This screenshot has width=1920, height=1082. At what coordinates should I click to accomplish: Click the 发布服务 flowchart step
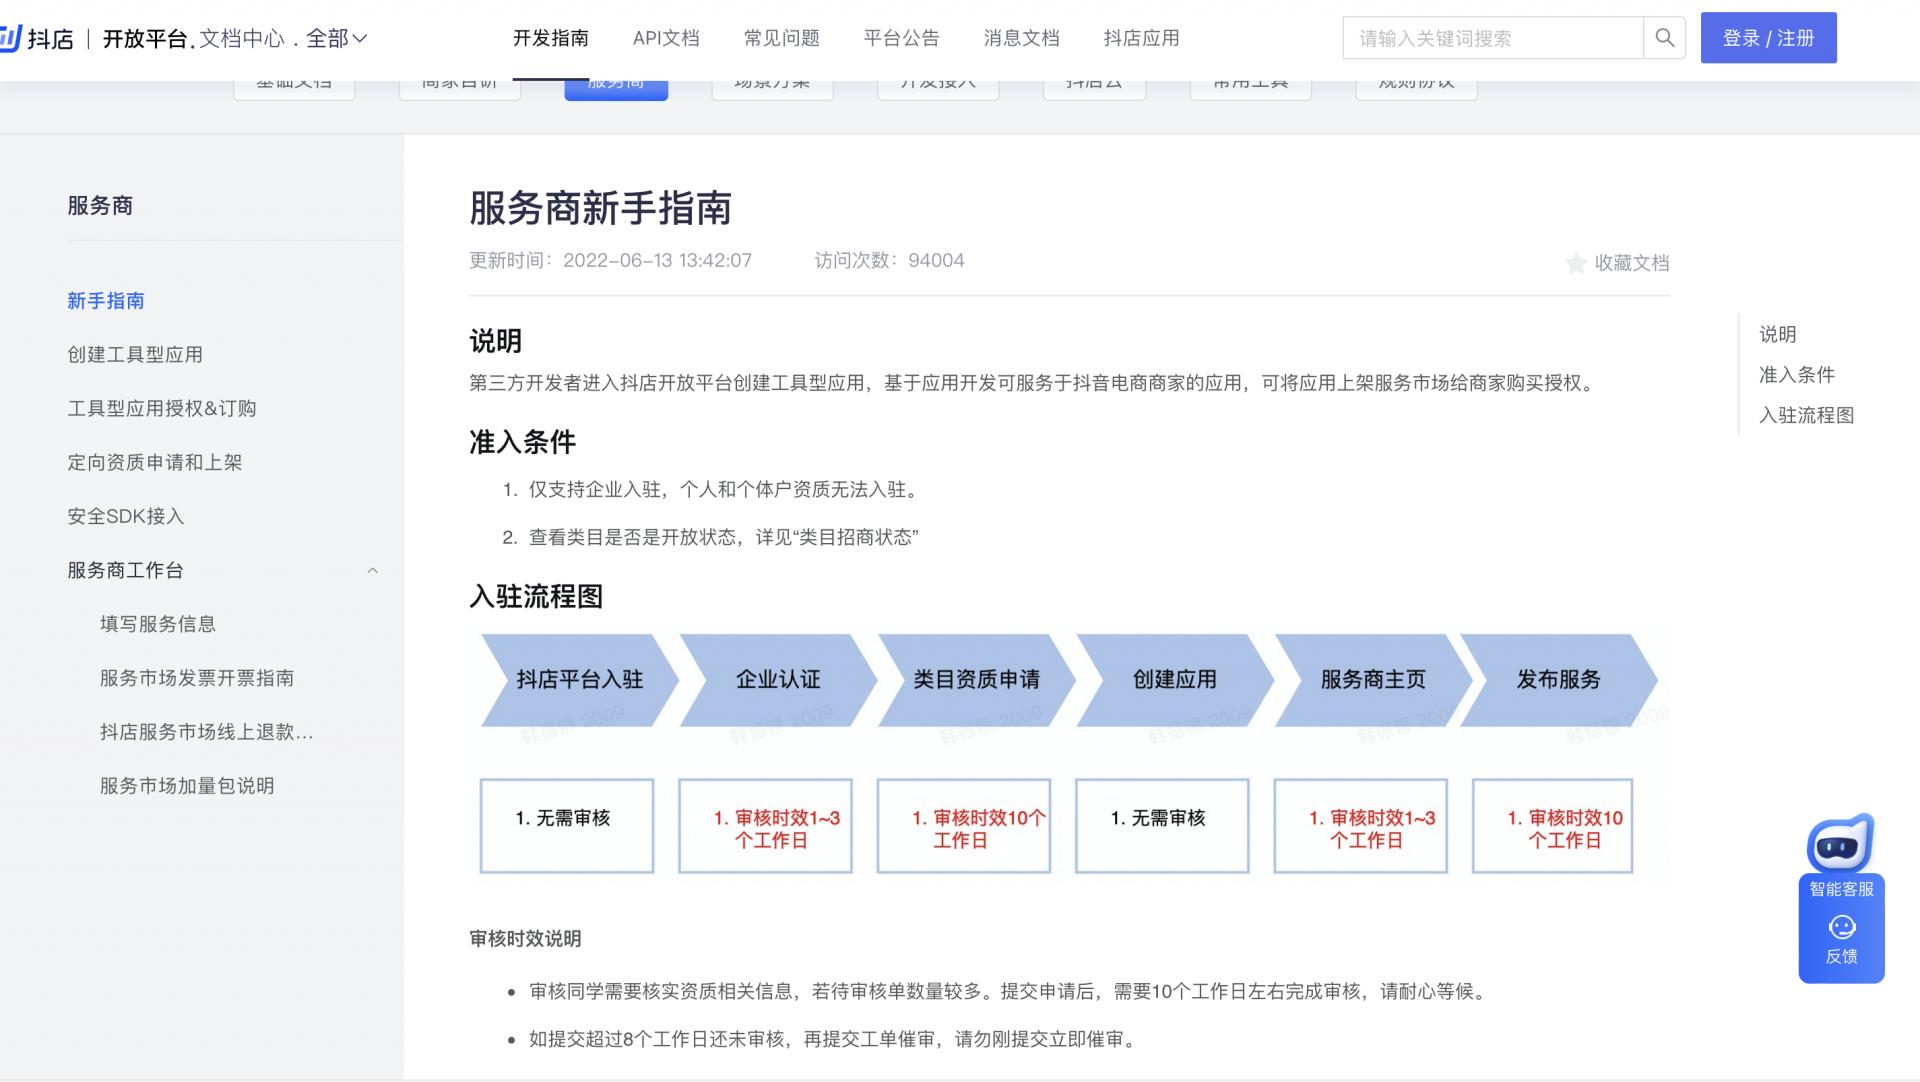coord(1558,680)
